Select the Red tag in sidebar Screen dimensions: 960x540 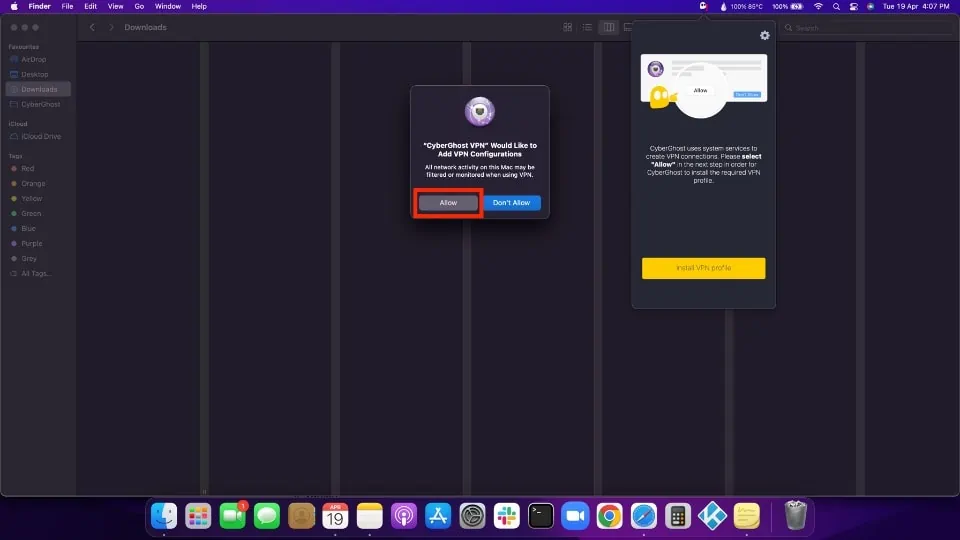click(38, 168)
